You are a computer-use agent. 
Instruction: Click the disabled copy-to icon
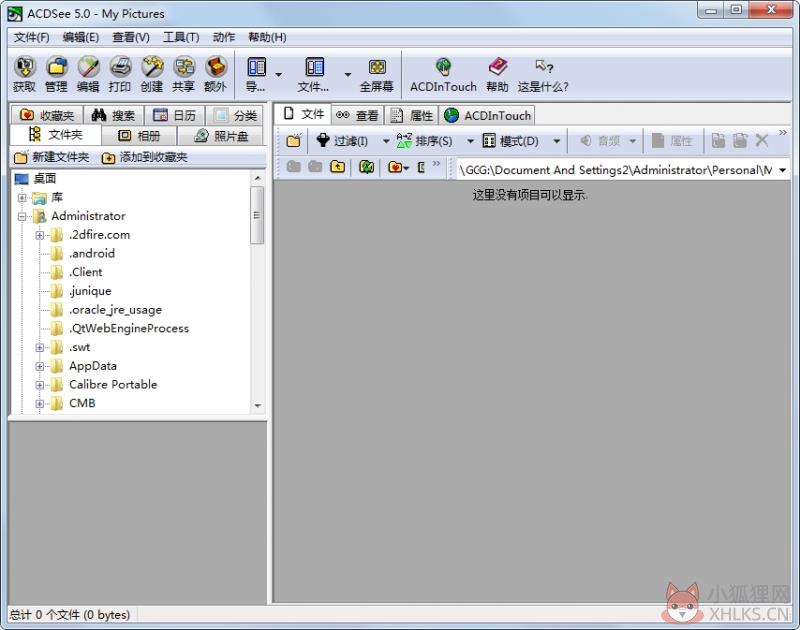pyautogui.click(x=718, y=141)
